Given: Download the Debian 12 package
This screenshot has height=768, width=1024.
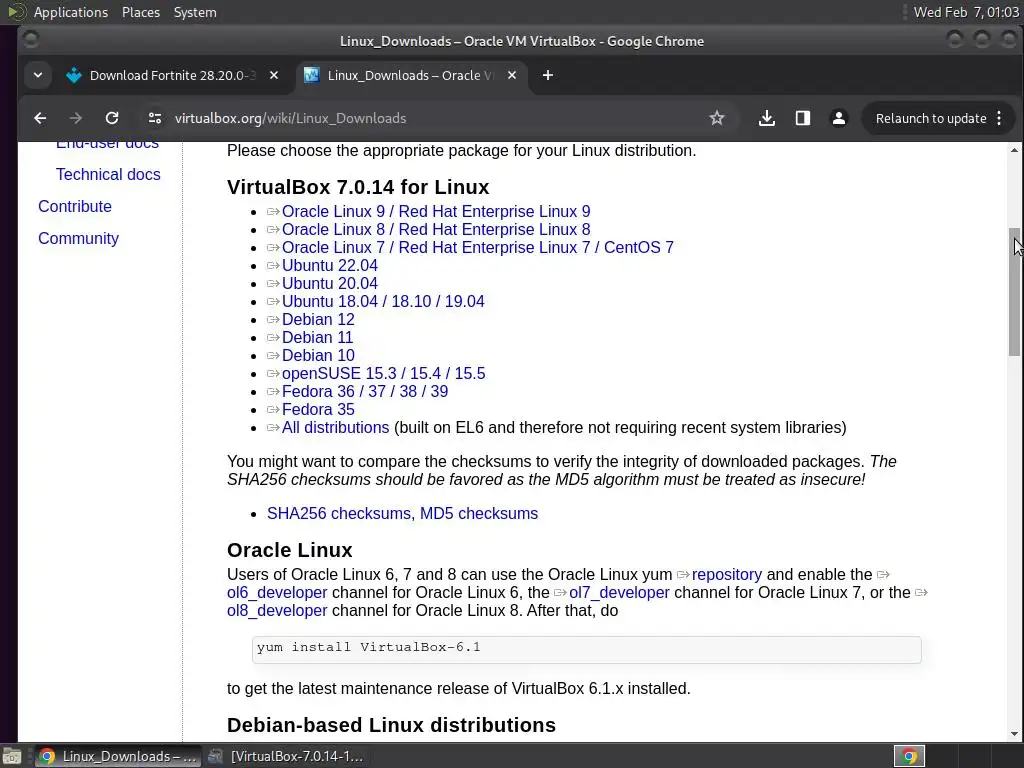Looking at the screenshot, I should click(318, 319).
